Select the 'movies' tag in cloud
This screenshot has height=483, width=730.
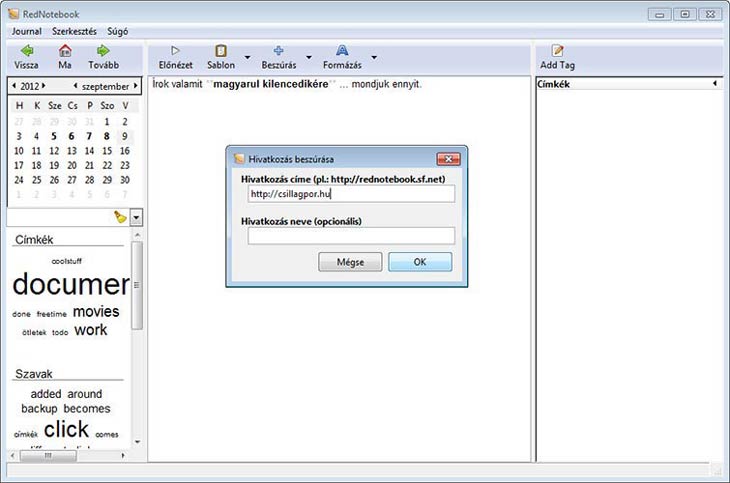click(x=96, y=312)
